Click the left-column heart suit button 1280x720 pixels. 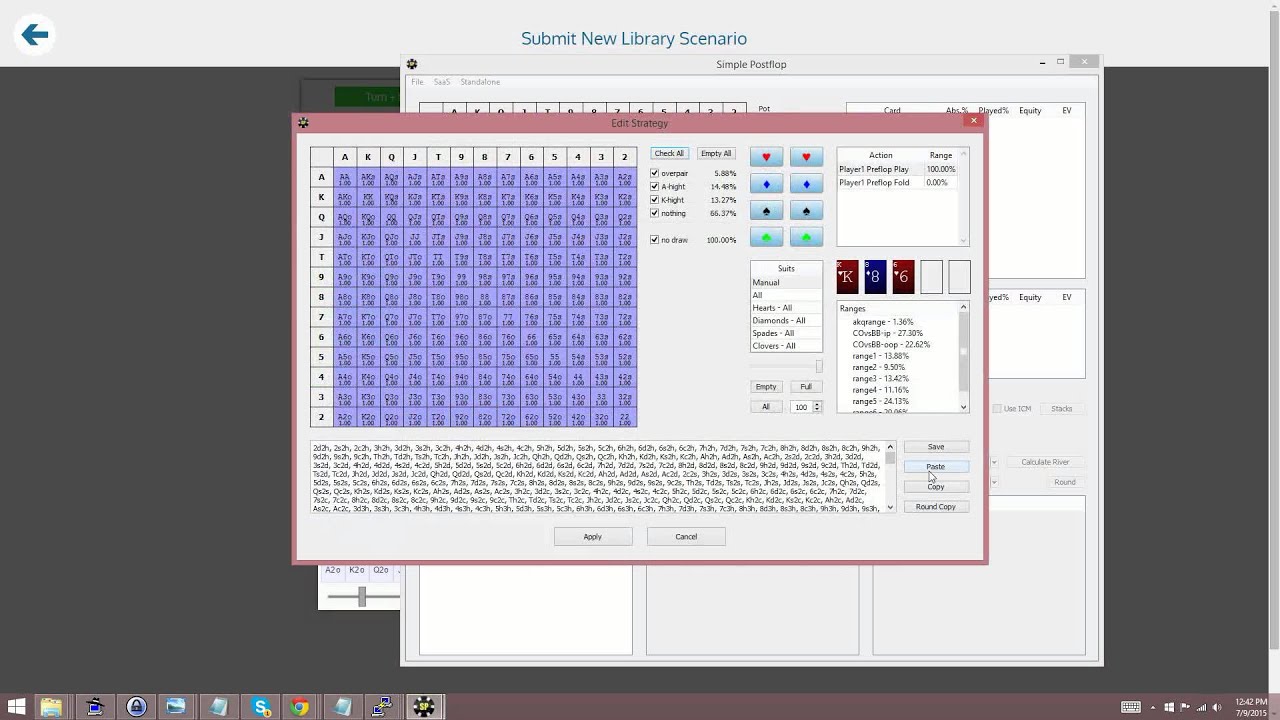pyautogui.click(x=767, y=157)
